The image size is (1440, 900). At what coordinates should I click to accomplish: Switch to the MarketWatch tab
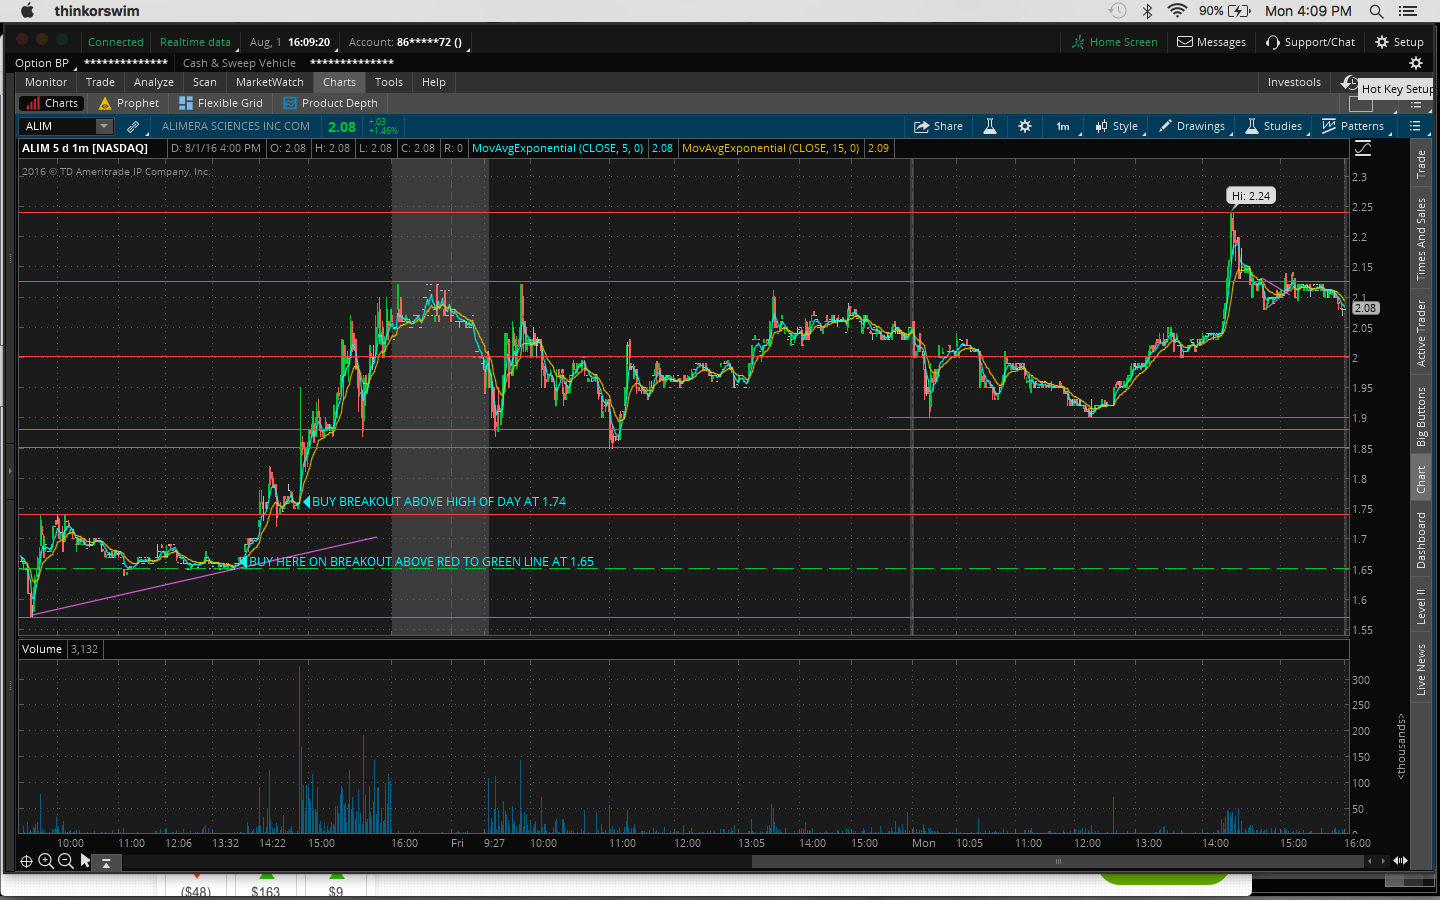(x=270, y=82)
